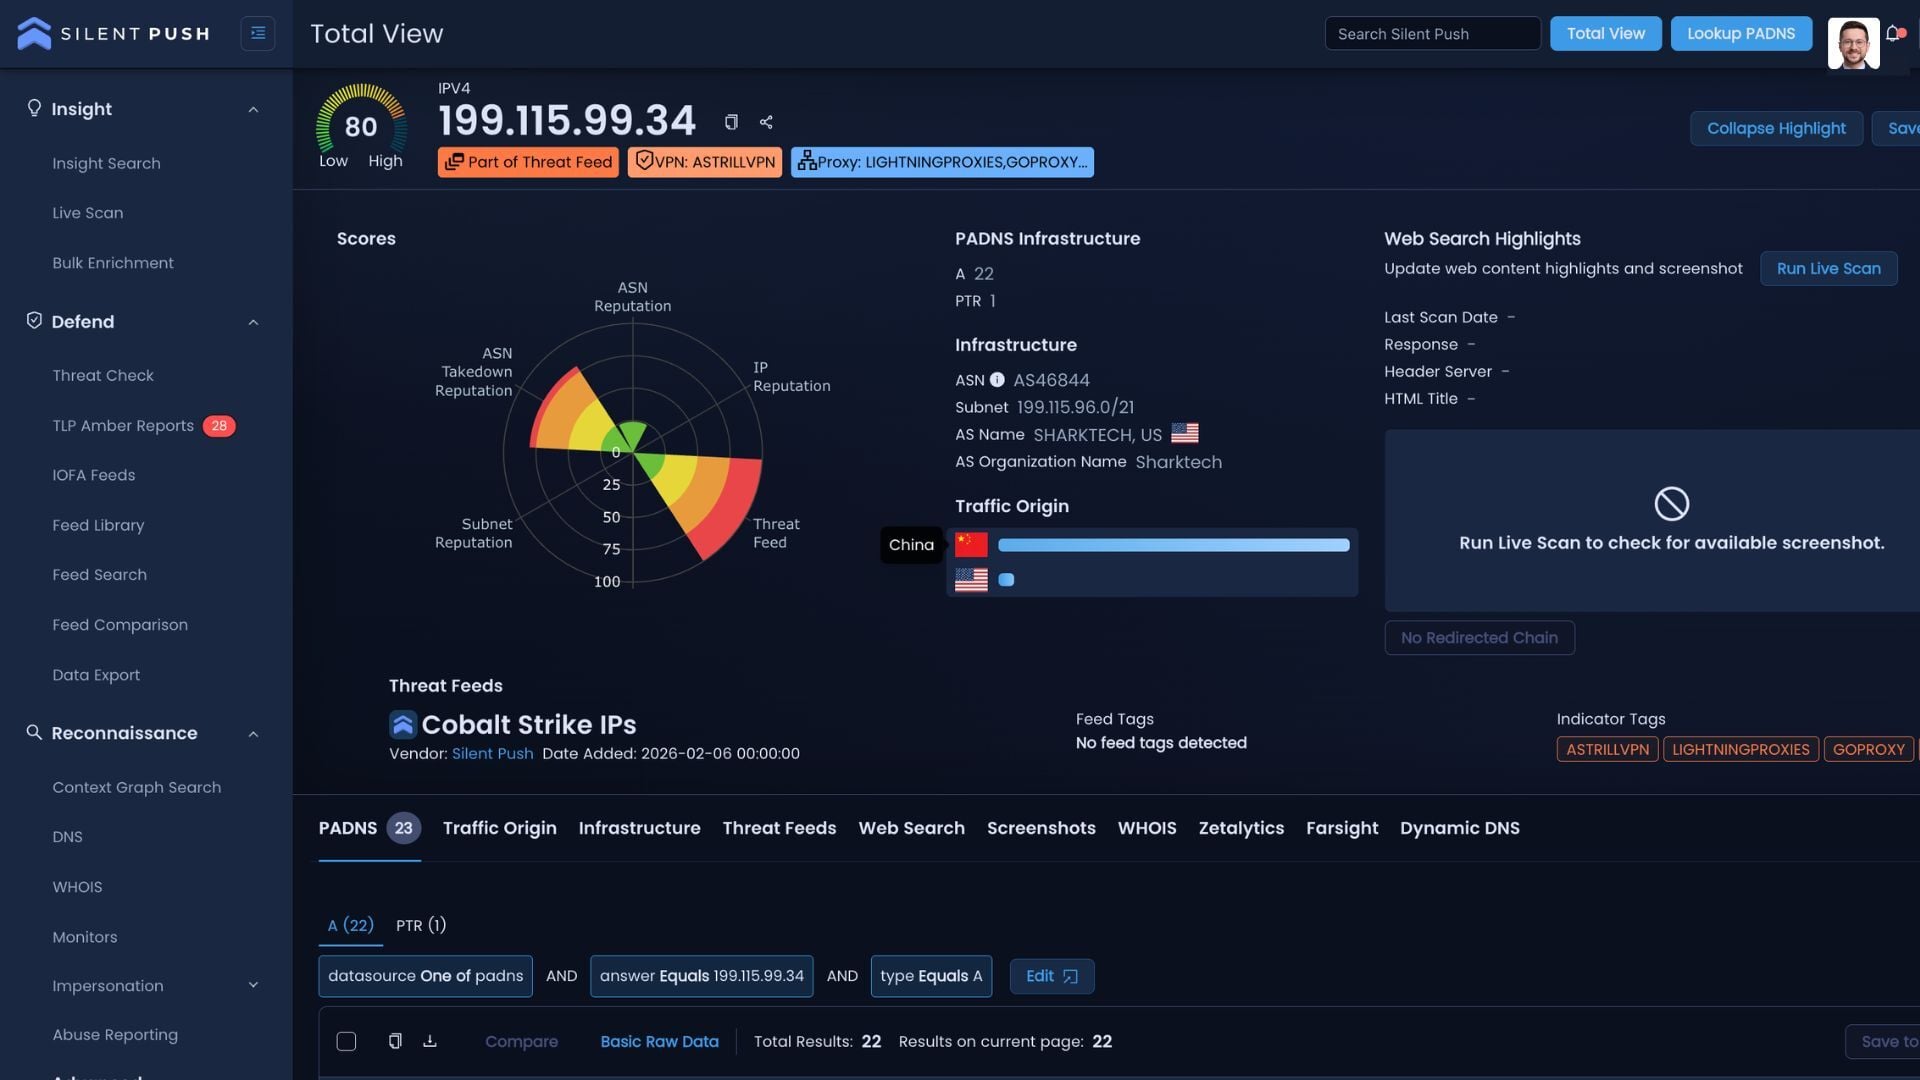The image size is (1920, 1080).
Task: Click the US flag beside SHARKTECH, US
Action: (x=1185, y=433)
